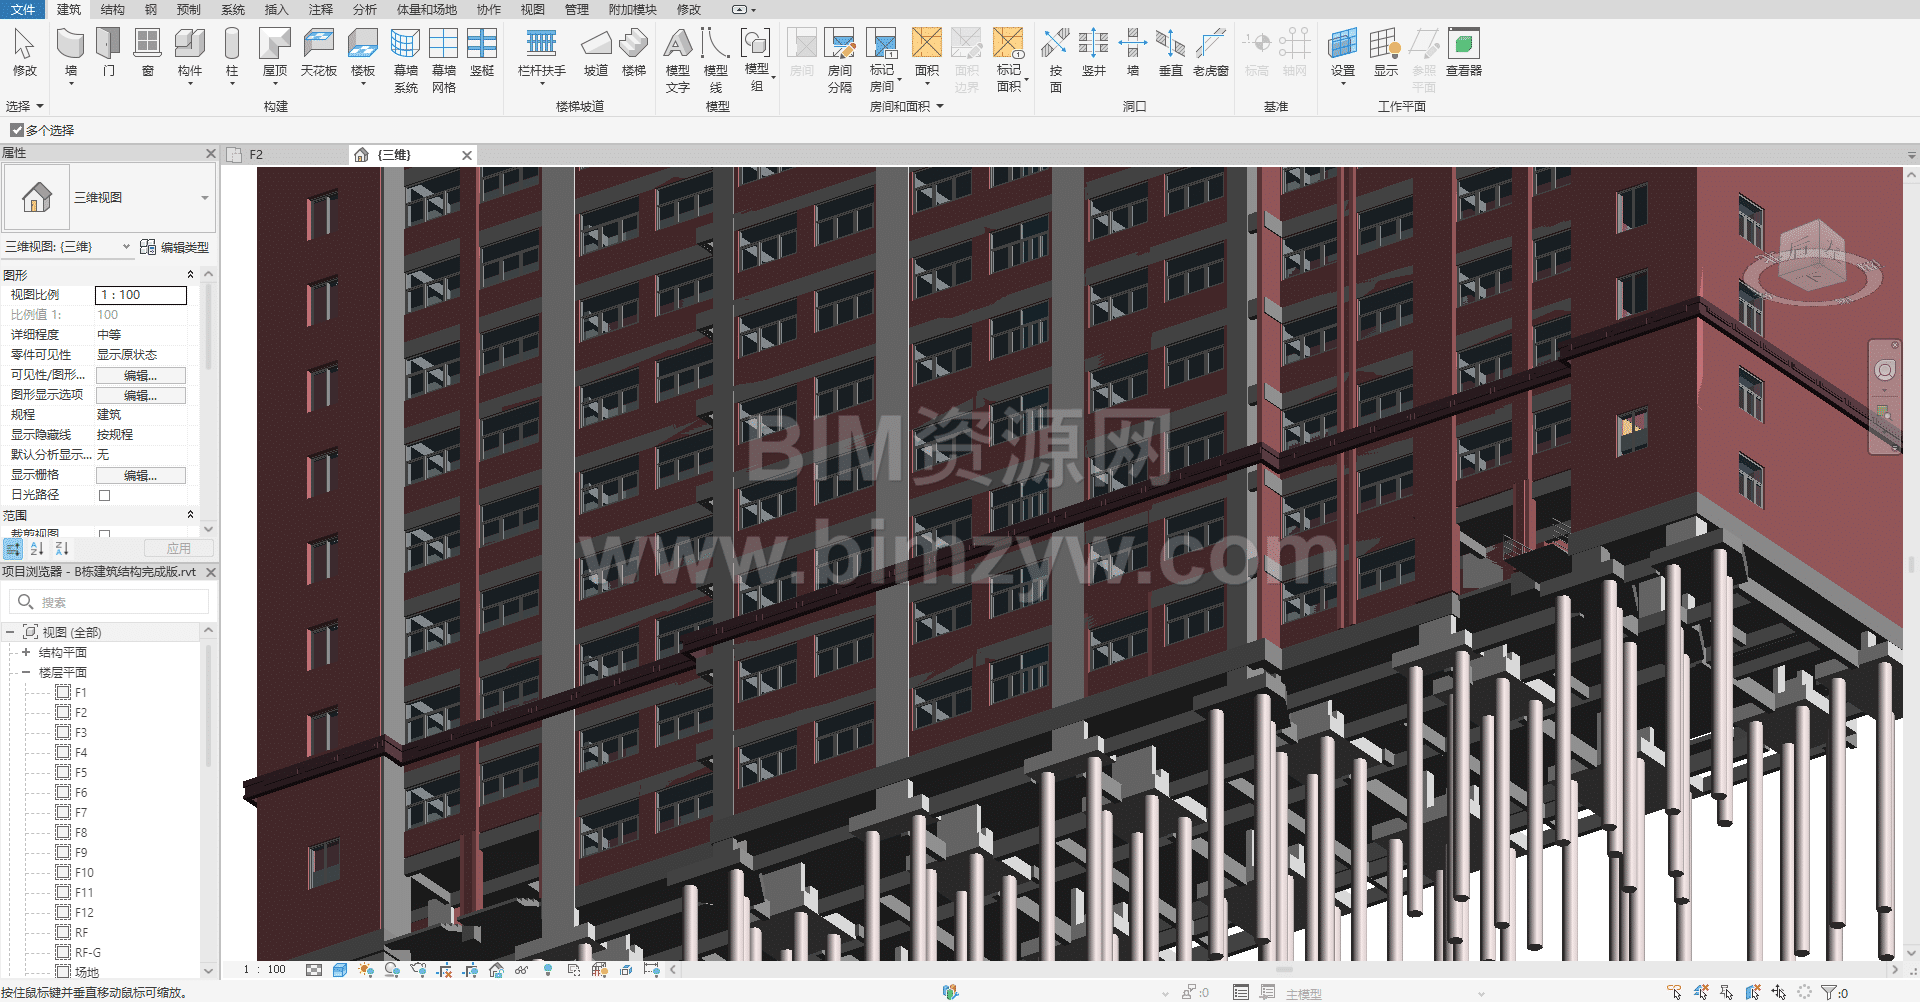
Task: Open the F5 floor plan in browser
Action: [81, 772]
